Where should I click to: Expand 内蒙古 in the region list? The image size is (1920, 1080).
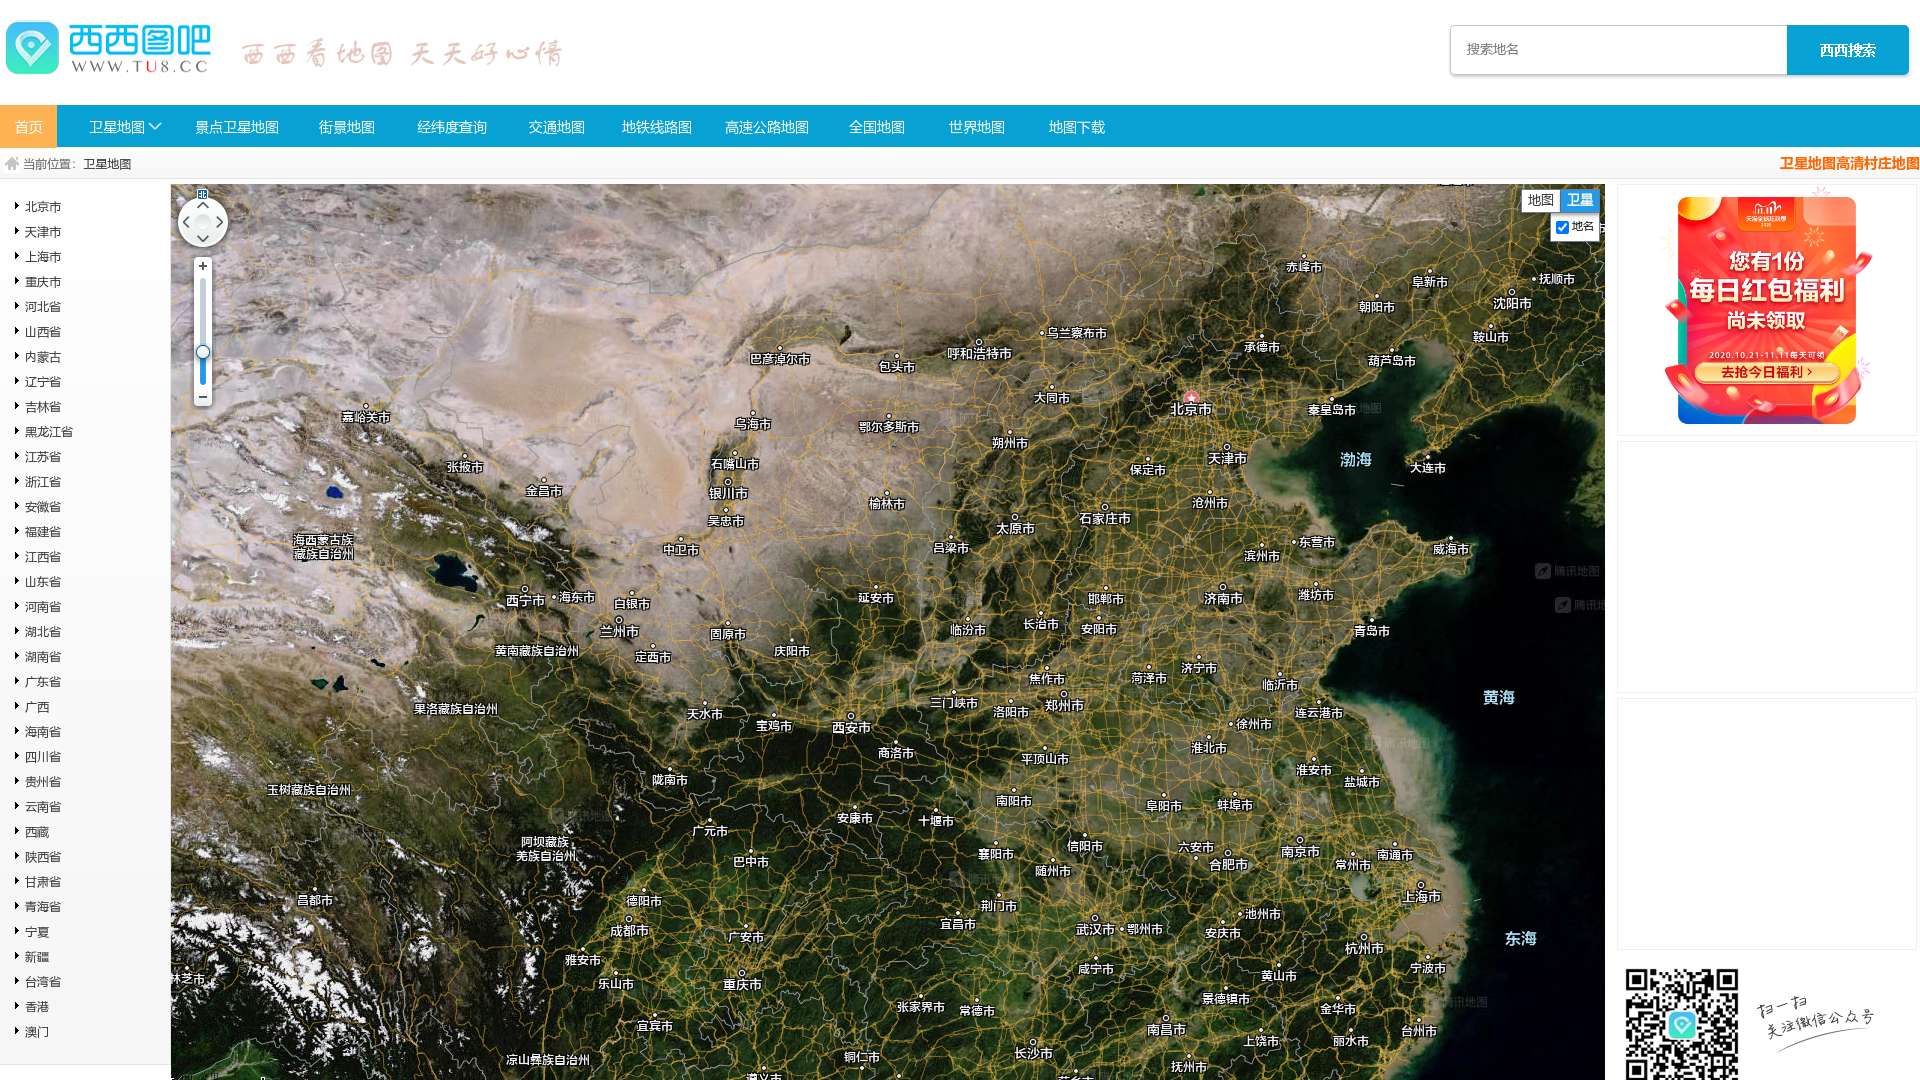[43, 357]
